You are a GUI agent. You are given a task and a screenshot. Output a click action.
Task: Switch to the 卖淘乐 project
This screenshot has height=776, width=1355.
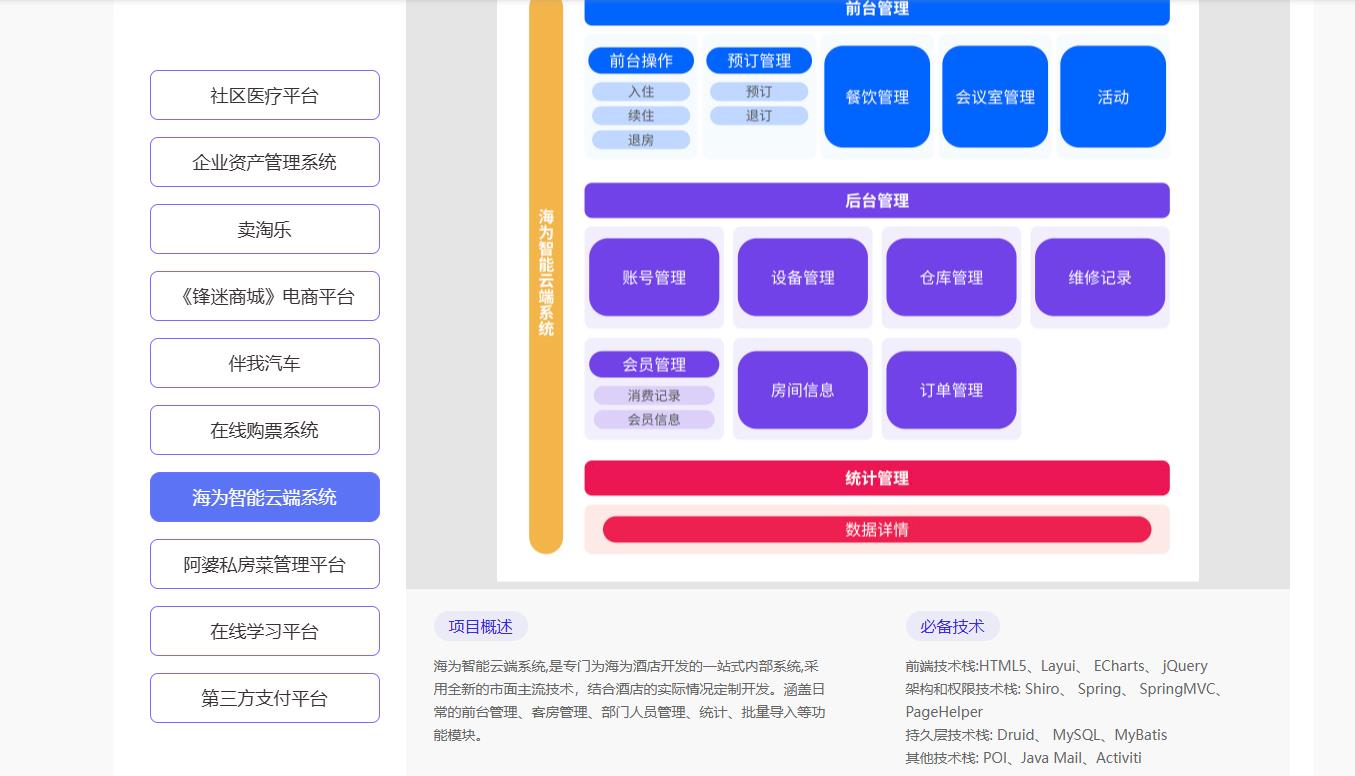point(264,229)
